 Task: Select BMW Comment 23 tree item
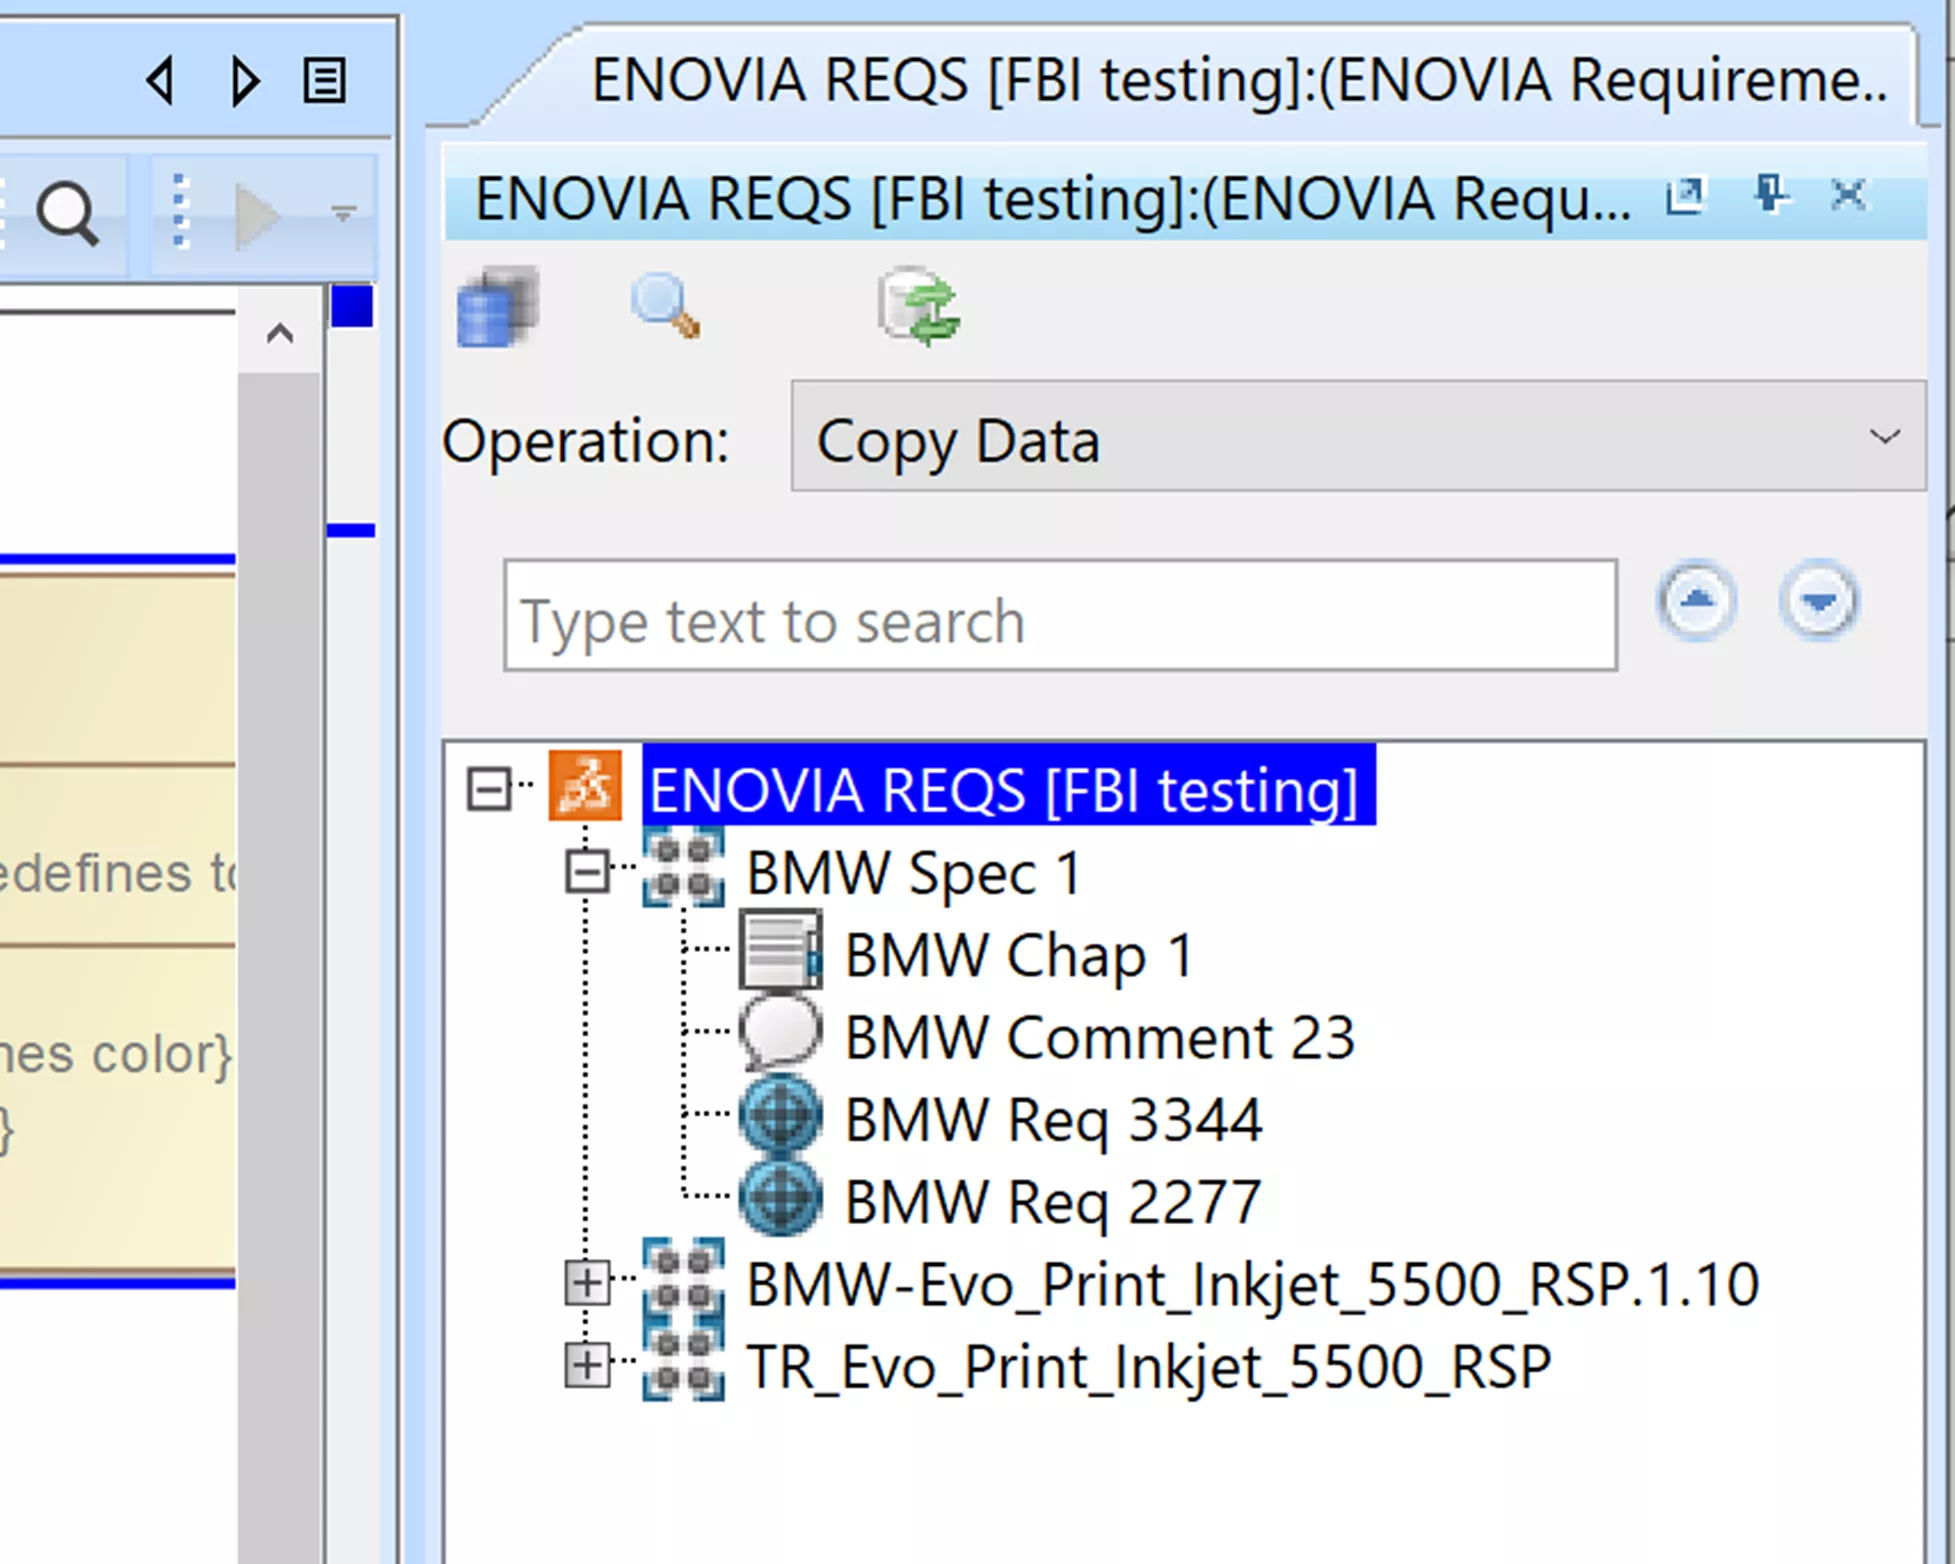coord(1100,1037)
